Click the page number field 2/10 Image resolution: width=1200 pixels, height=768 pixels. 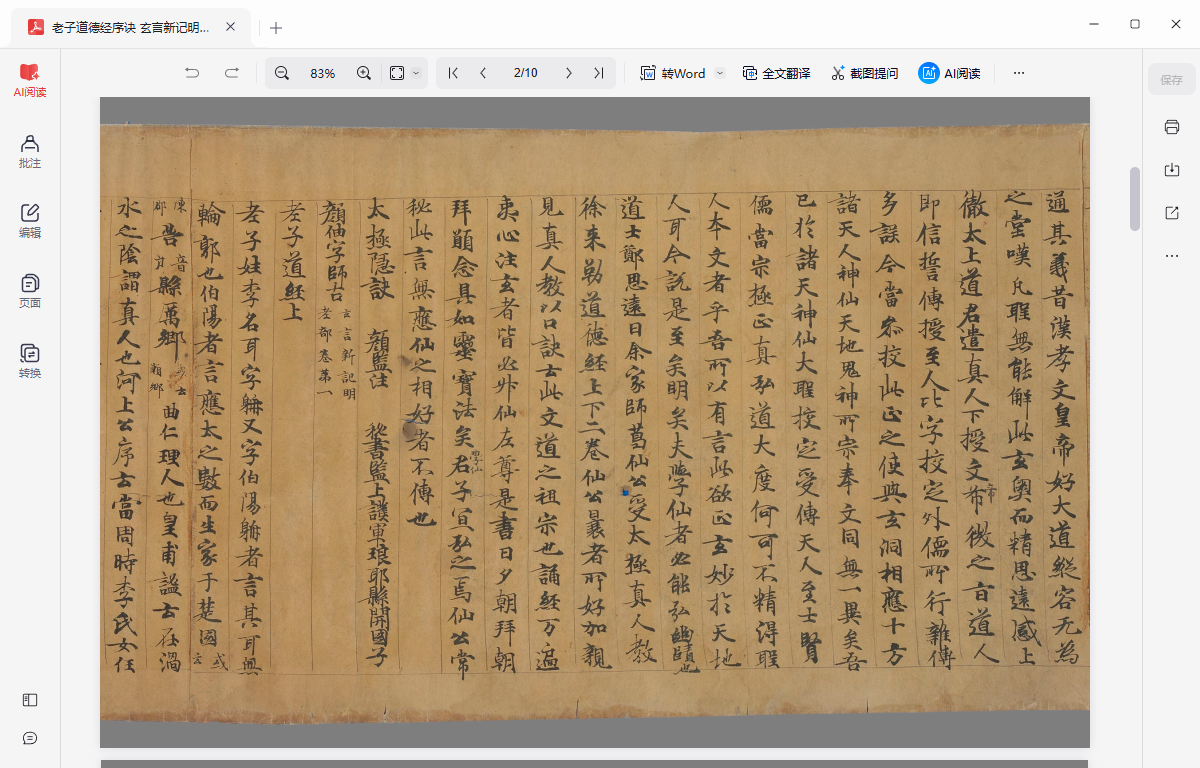[x=526, y=73]
